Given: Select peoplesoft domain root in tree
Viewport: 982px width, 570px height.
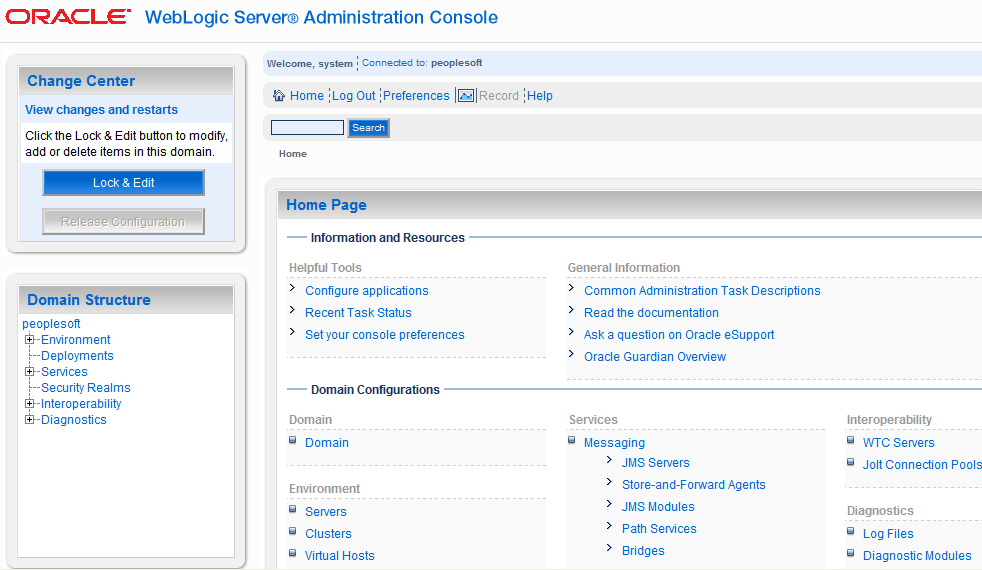Looking at the screenshot, I should 51,324.
